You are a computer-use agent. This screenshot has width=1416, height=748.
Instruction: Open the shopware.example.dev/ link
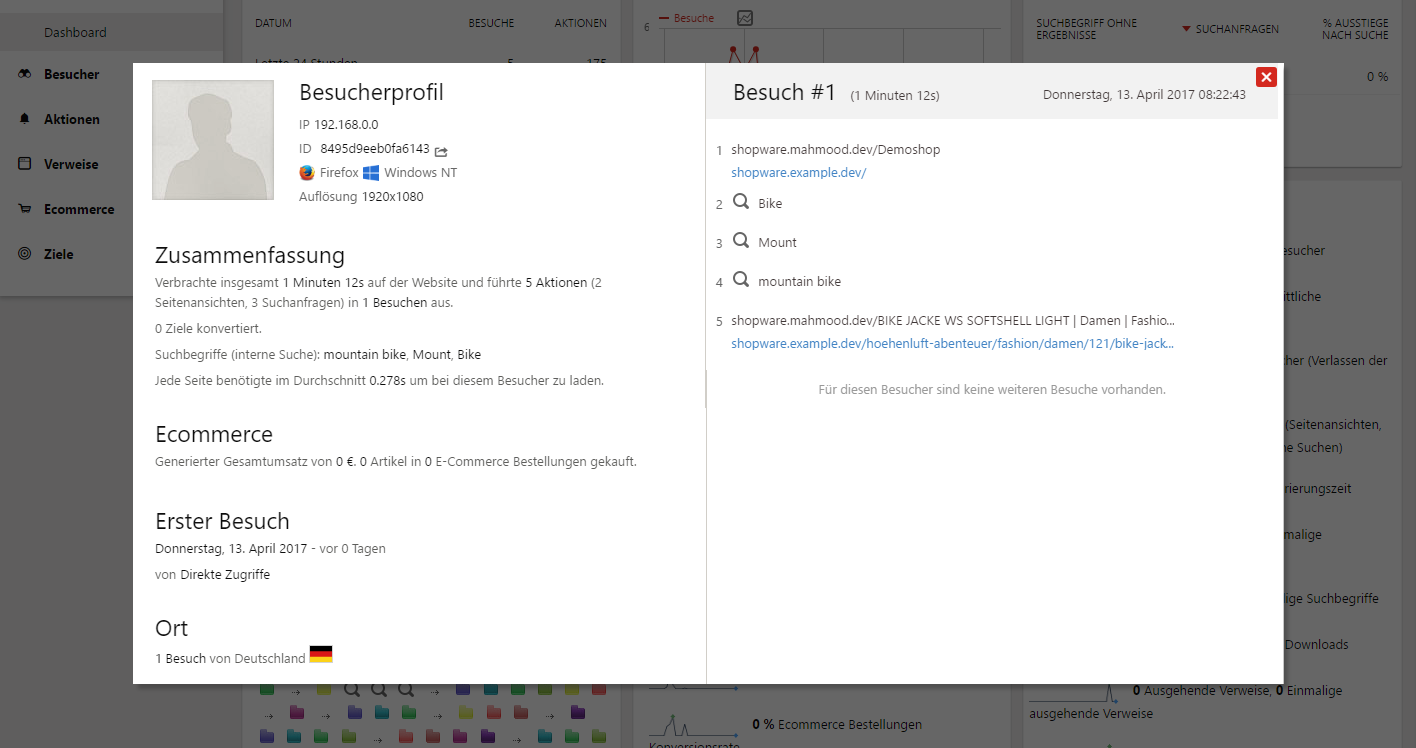click(x=798, y=172)
